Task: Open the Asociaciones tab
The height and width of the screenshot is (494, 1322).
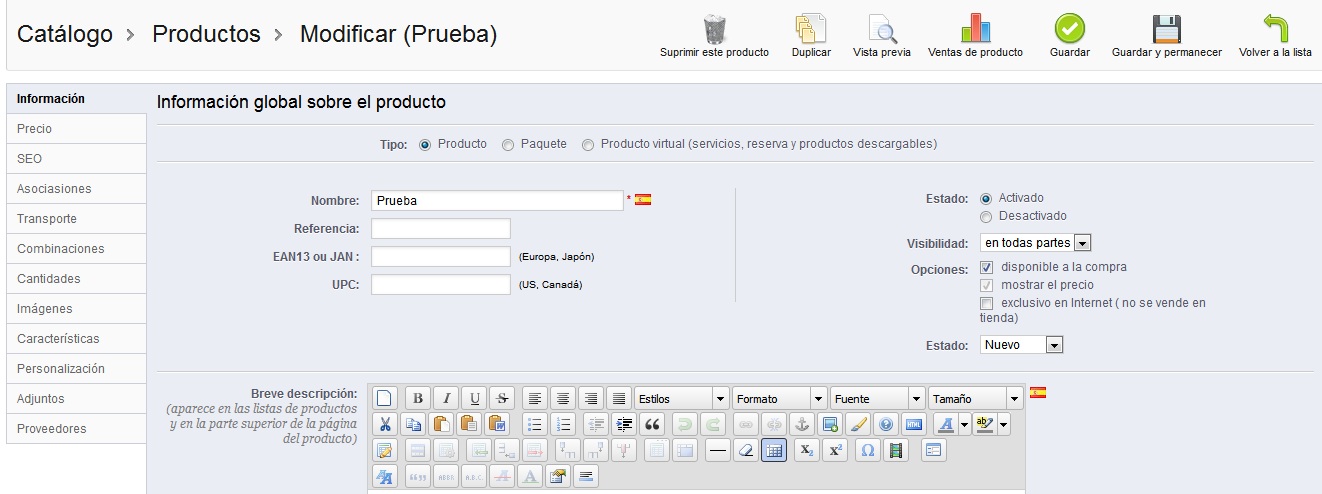Action: pyautogui.click(x=76, y=189)
